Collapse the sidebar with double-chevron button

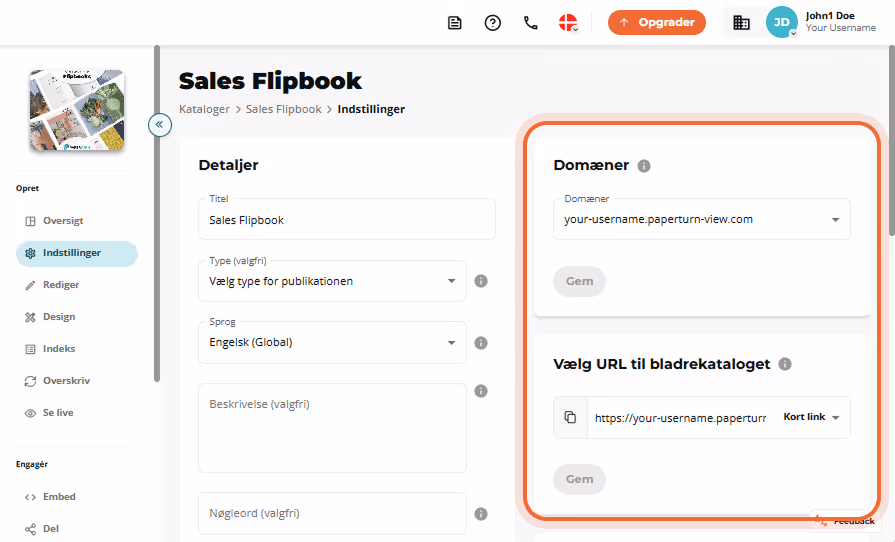[160, 124]
